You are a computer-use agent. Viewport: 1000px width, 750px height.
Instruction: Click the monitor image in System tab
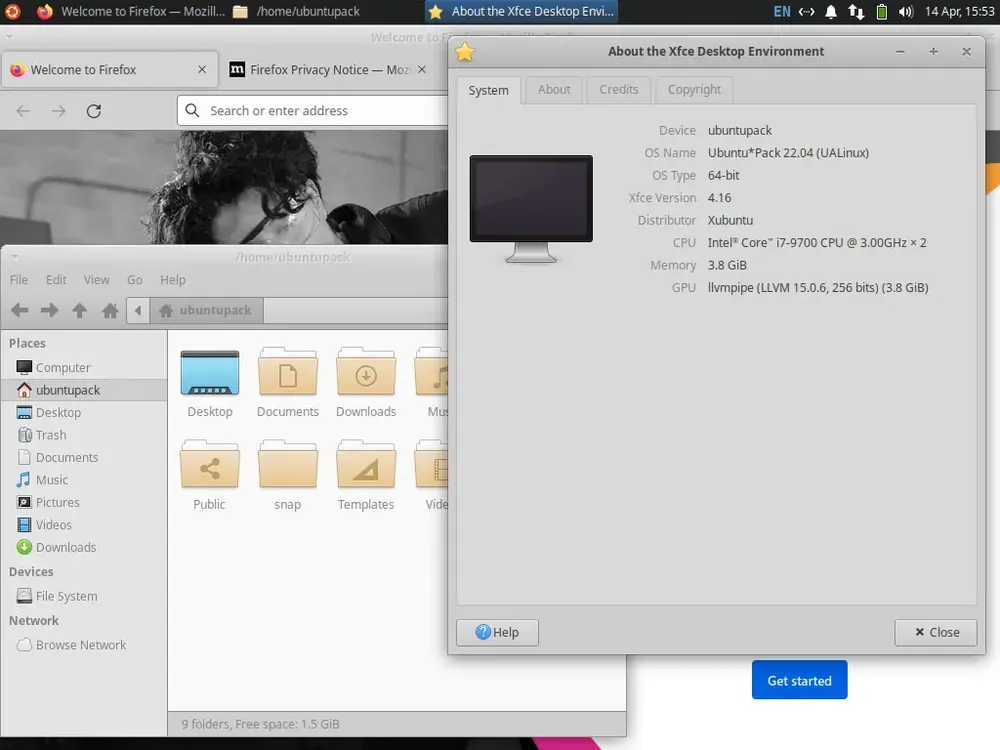[531, 209]
